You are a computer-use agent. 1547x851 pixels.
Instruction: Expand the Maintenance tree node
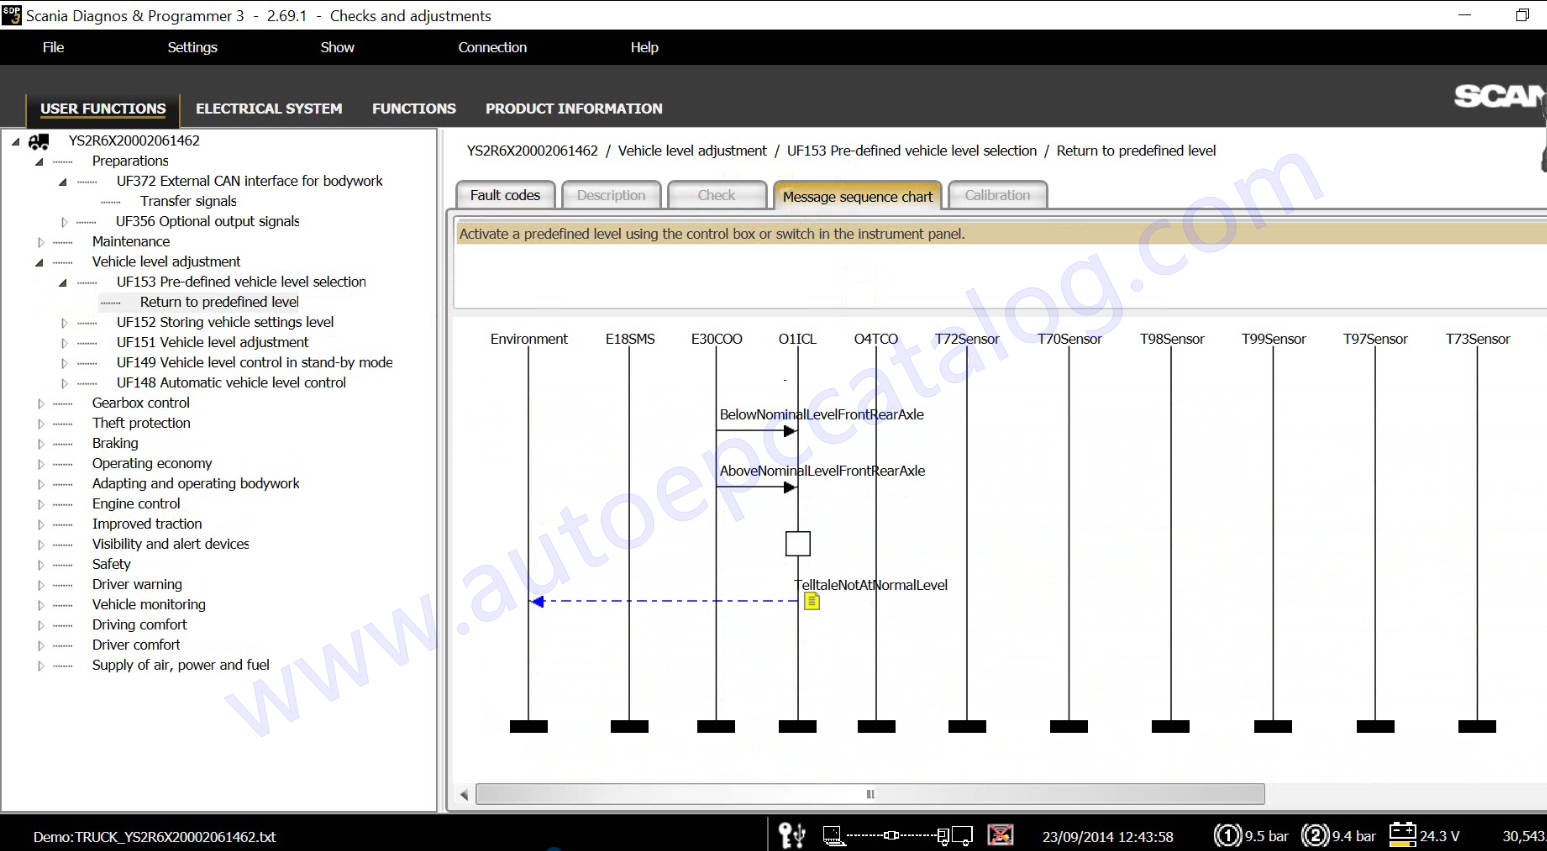tap(40, 242)
